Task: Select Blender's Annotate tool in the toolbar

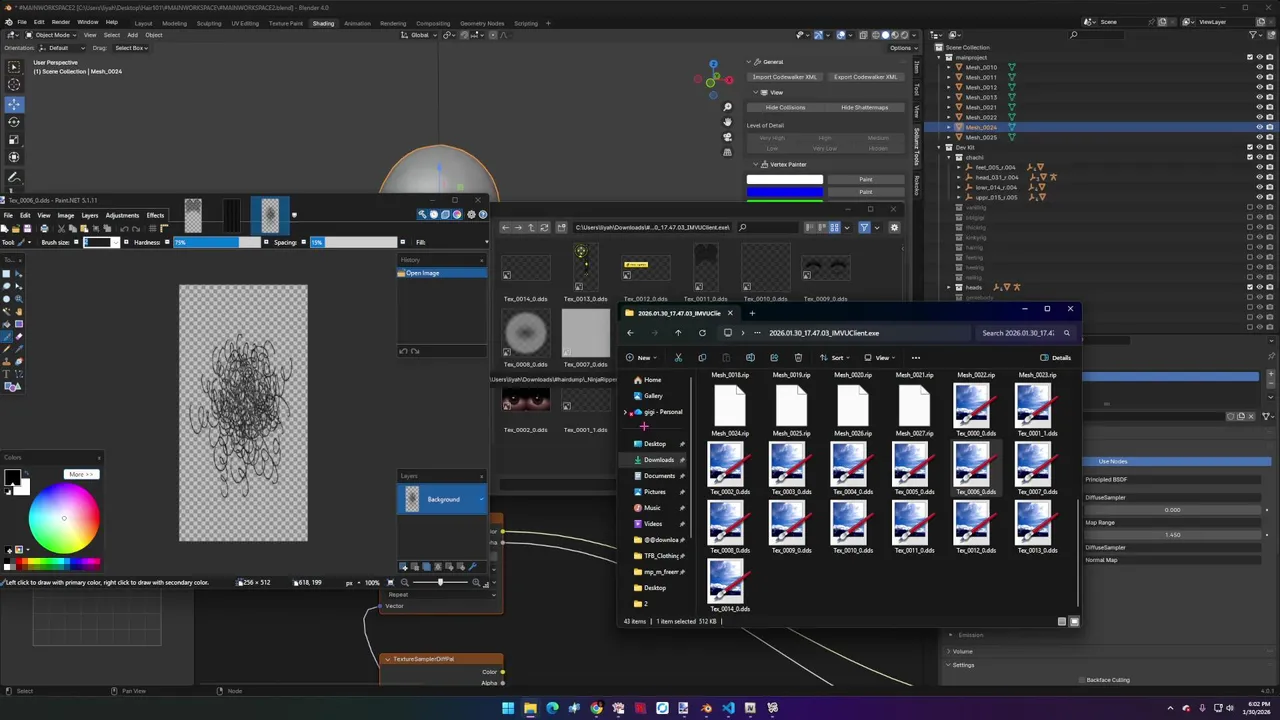Action: click(14, 178)
